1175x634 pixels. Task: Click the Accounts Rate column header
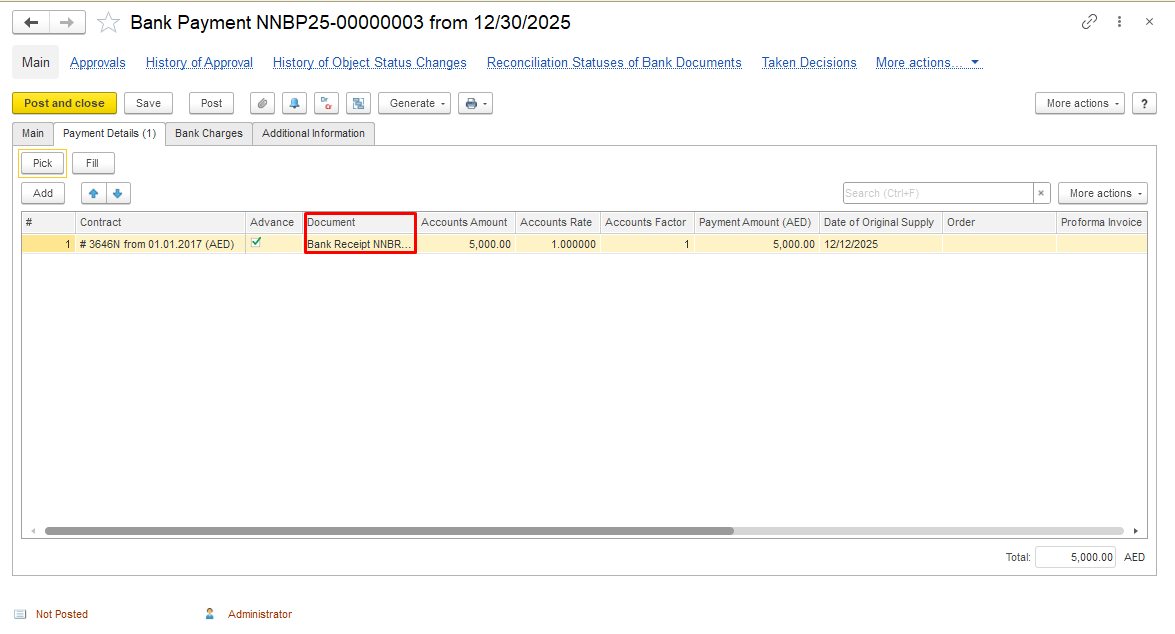point(558,223)
